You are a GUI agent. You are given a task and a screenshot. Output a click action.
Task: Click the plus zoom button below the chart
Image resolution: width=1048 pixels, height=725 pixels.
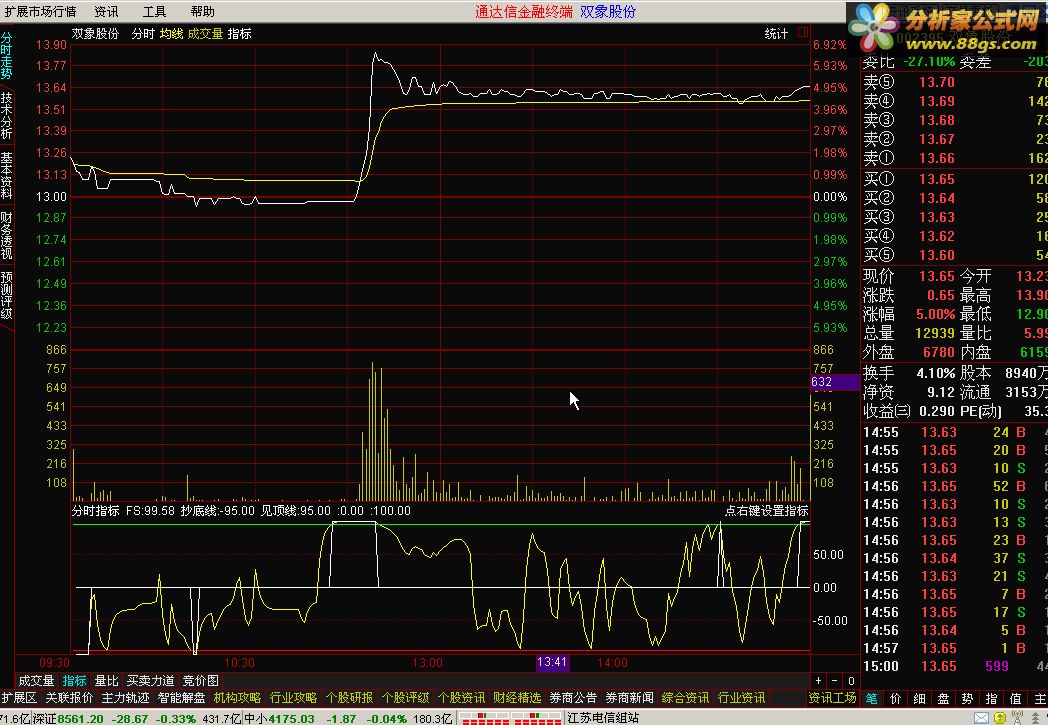click(819, 681)
